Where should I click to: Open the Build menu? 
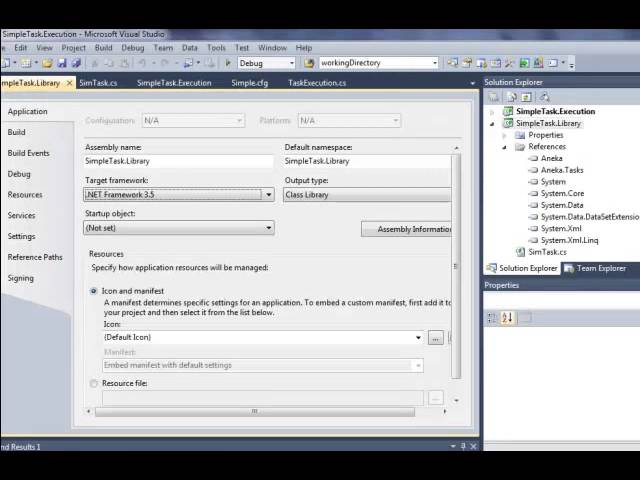pos(103,48)
